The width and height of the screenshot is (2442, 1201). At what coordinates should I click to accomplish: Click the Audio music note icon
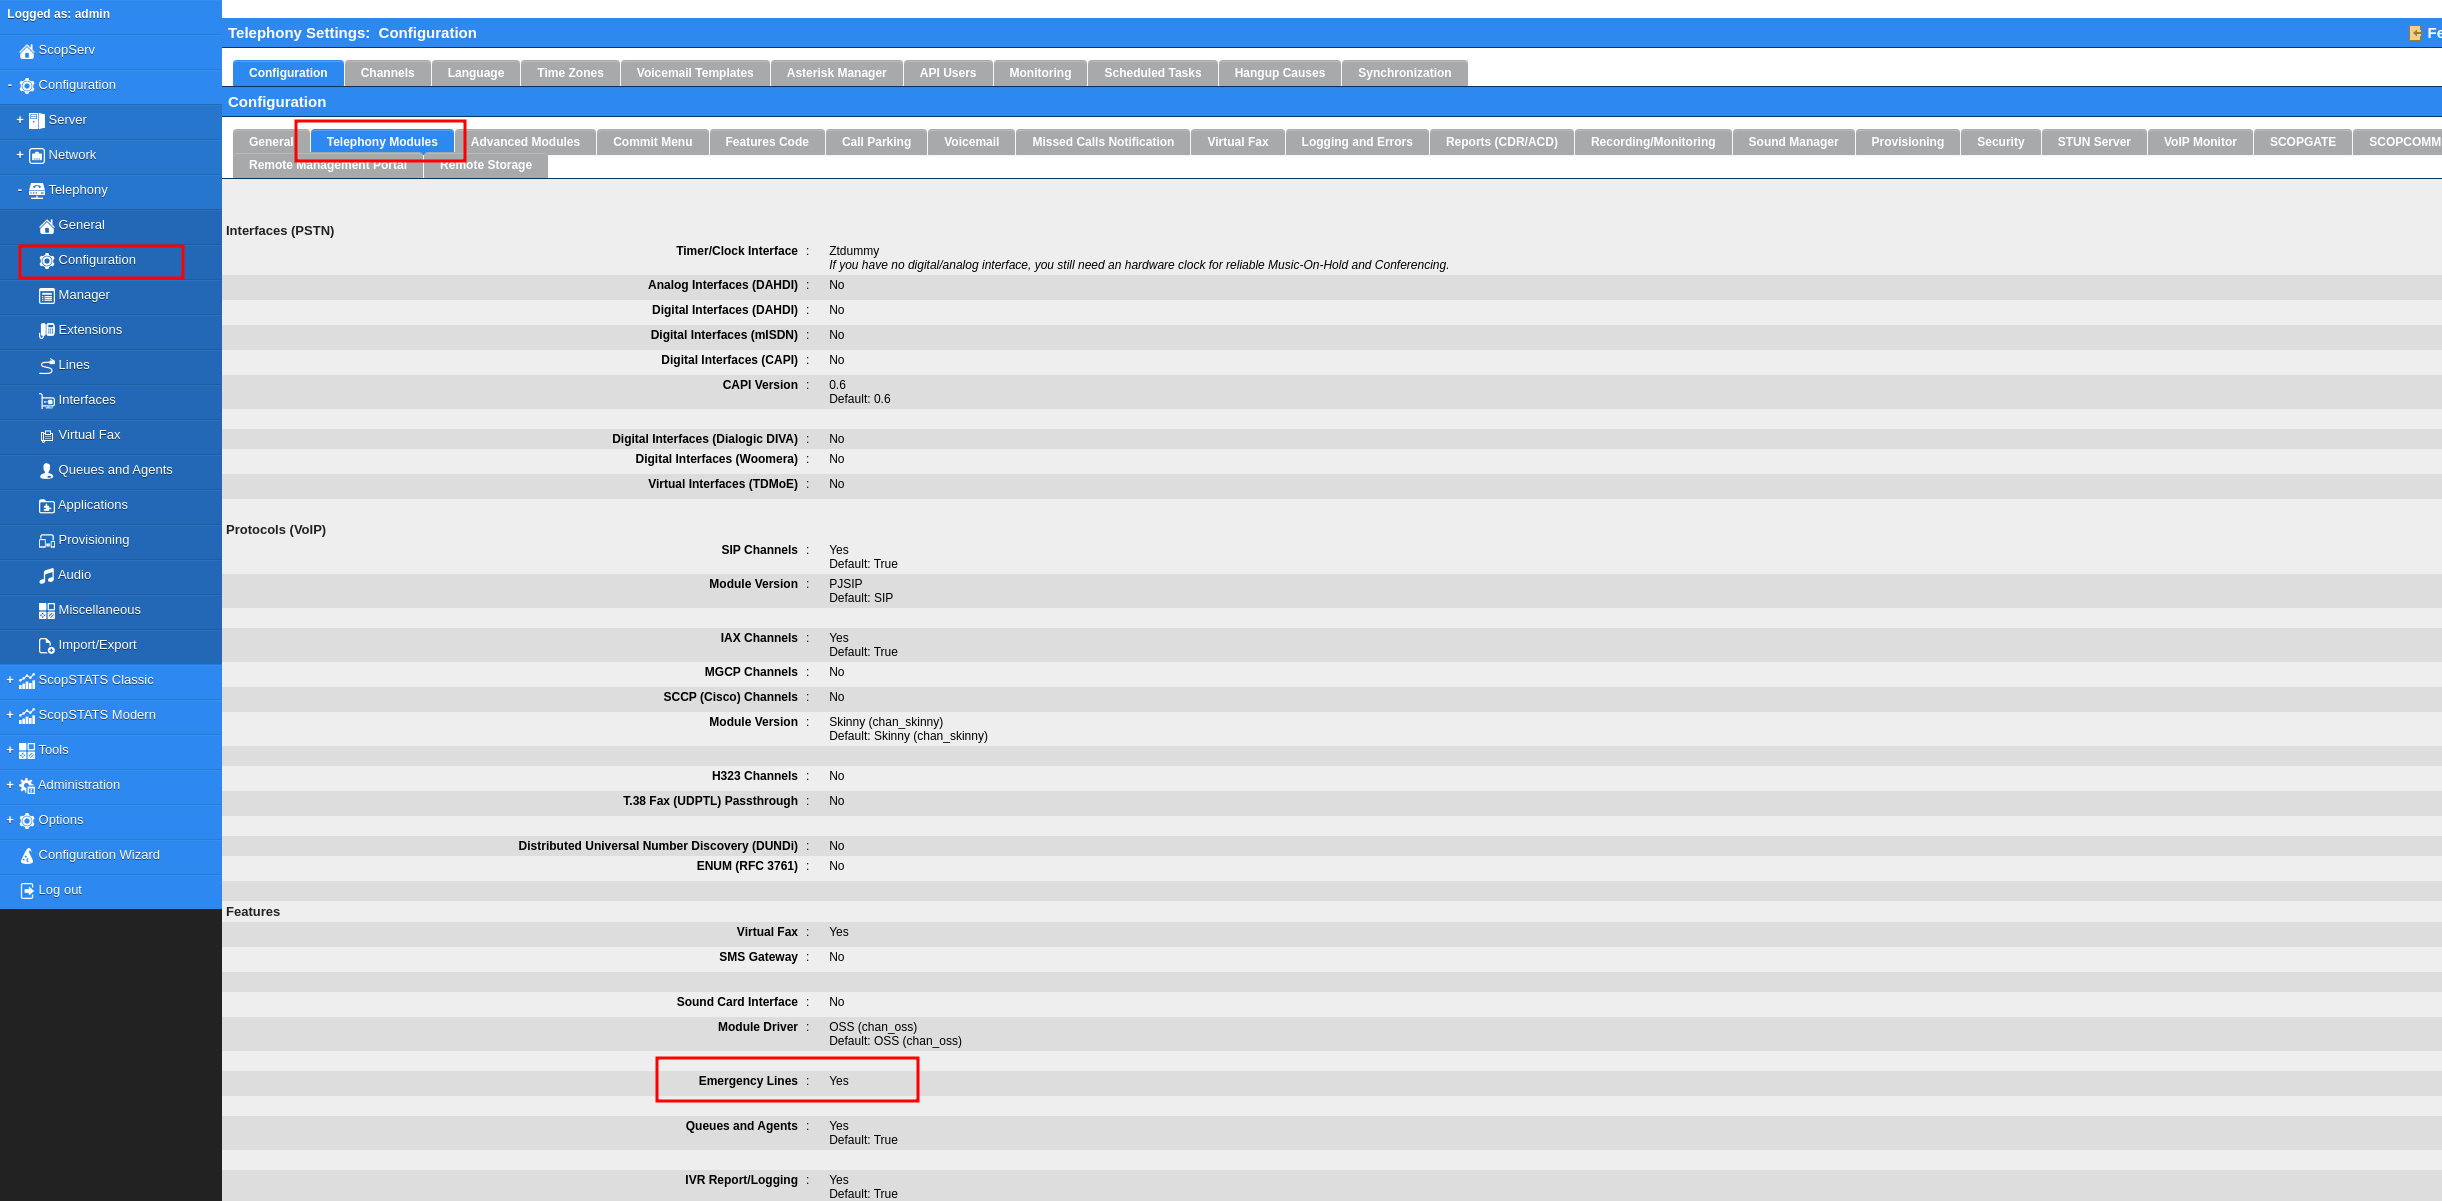click(47, 576)
